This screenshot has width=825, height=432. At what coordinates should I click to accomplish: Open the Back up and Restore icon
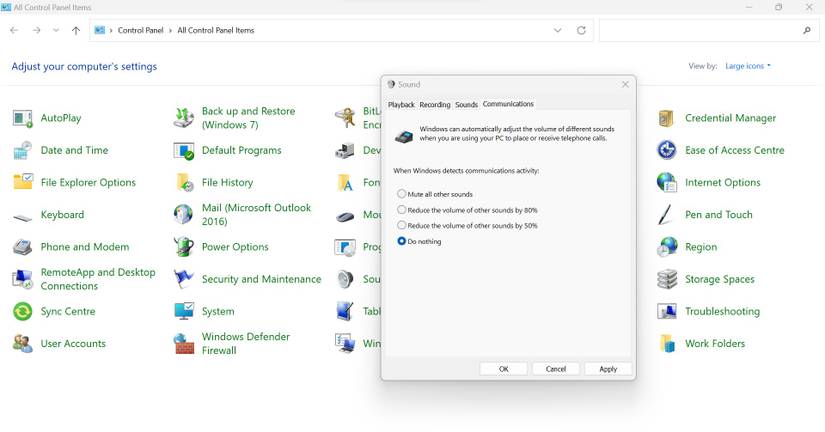tap(184, 118)
